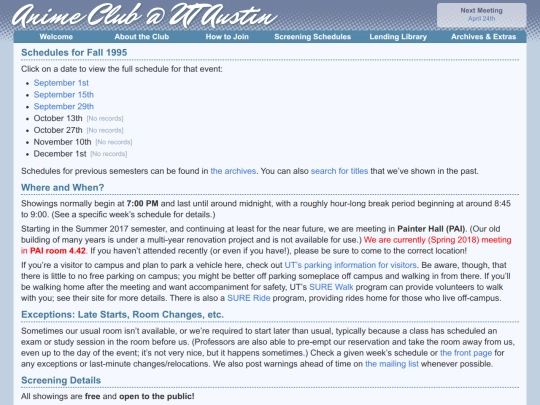
Task: Click the Screening Details heading
Action: point(61,381)
